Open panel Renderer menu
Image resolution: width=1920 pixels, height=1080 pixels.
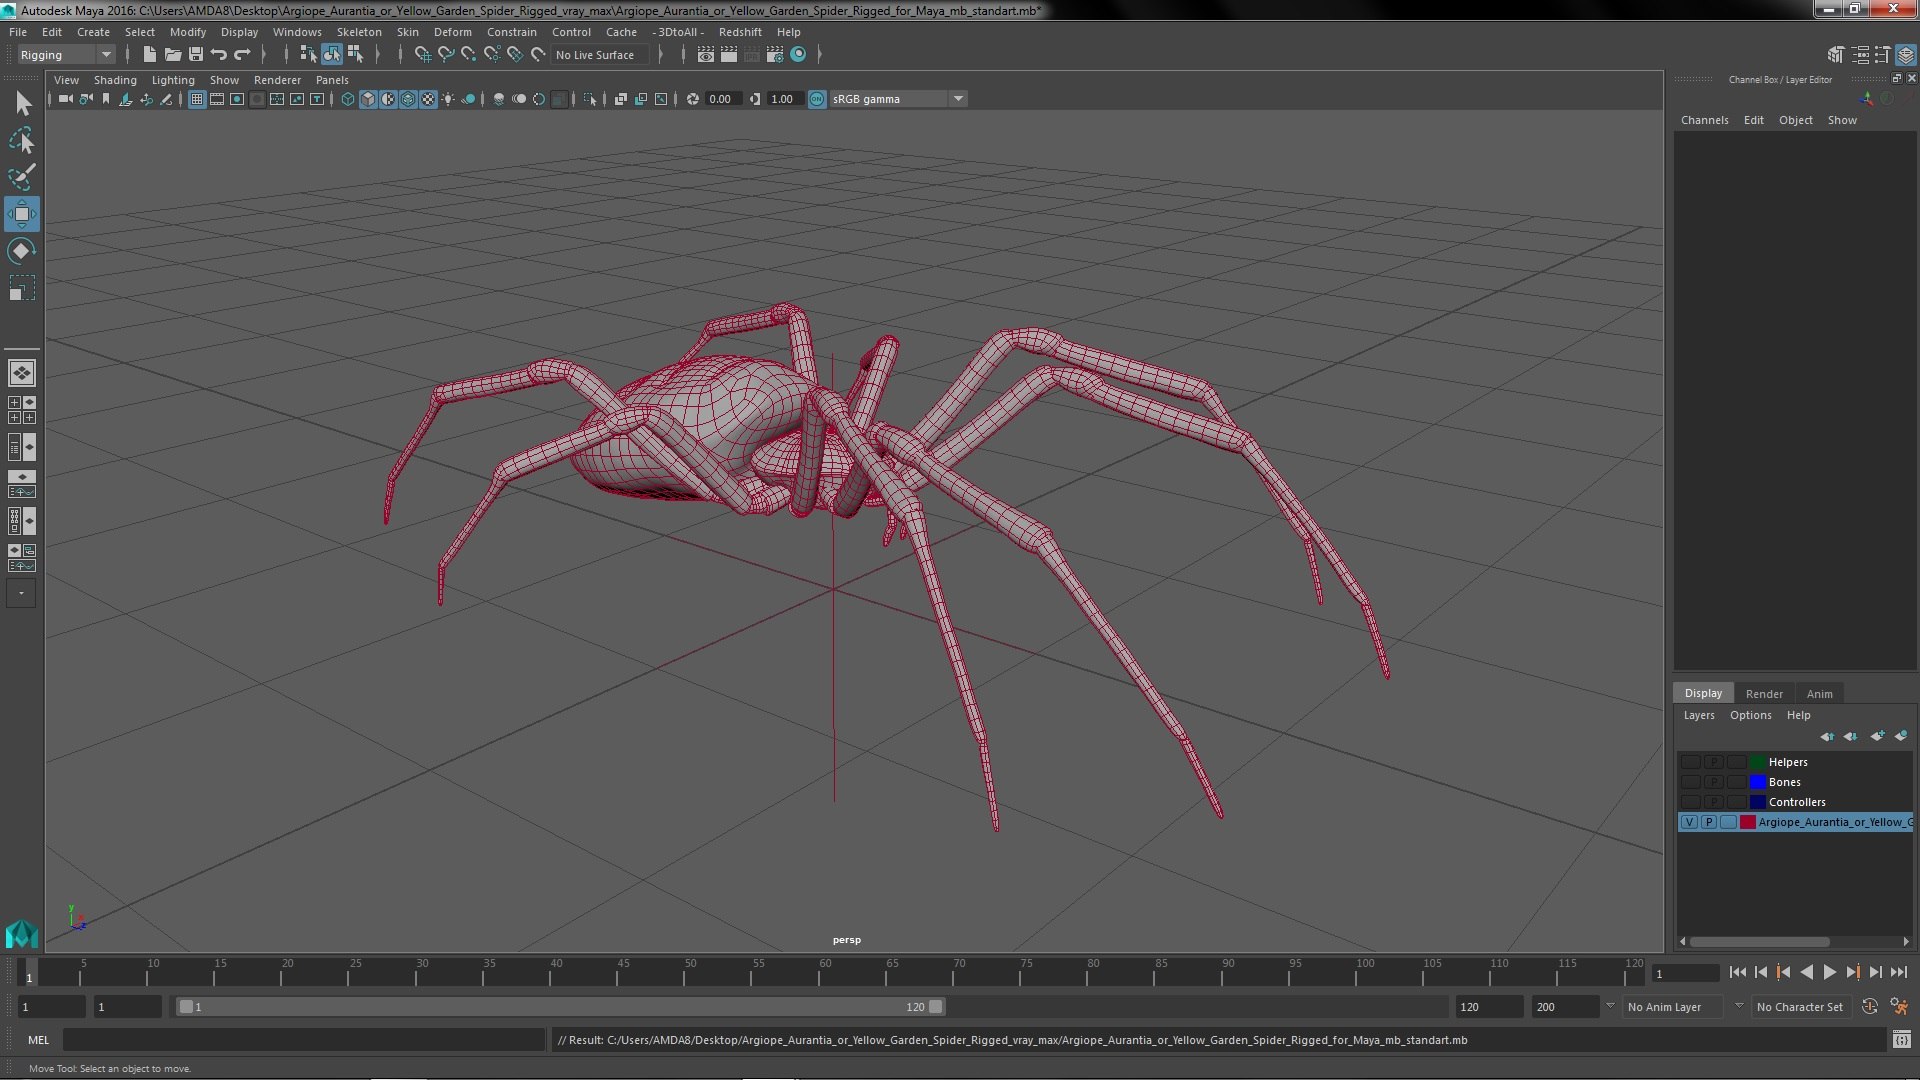[x=277, y=80]
